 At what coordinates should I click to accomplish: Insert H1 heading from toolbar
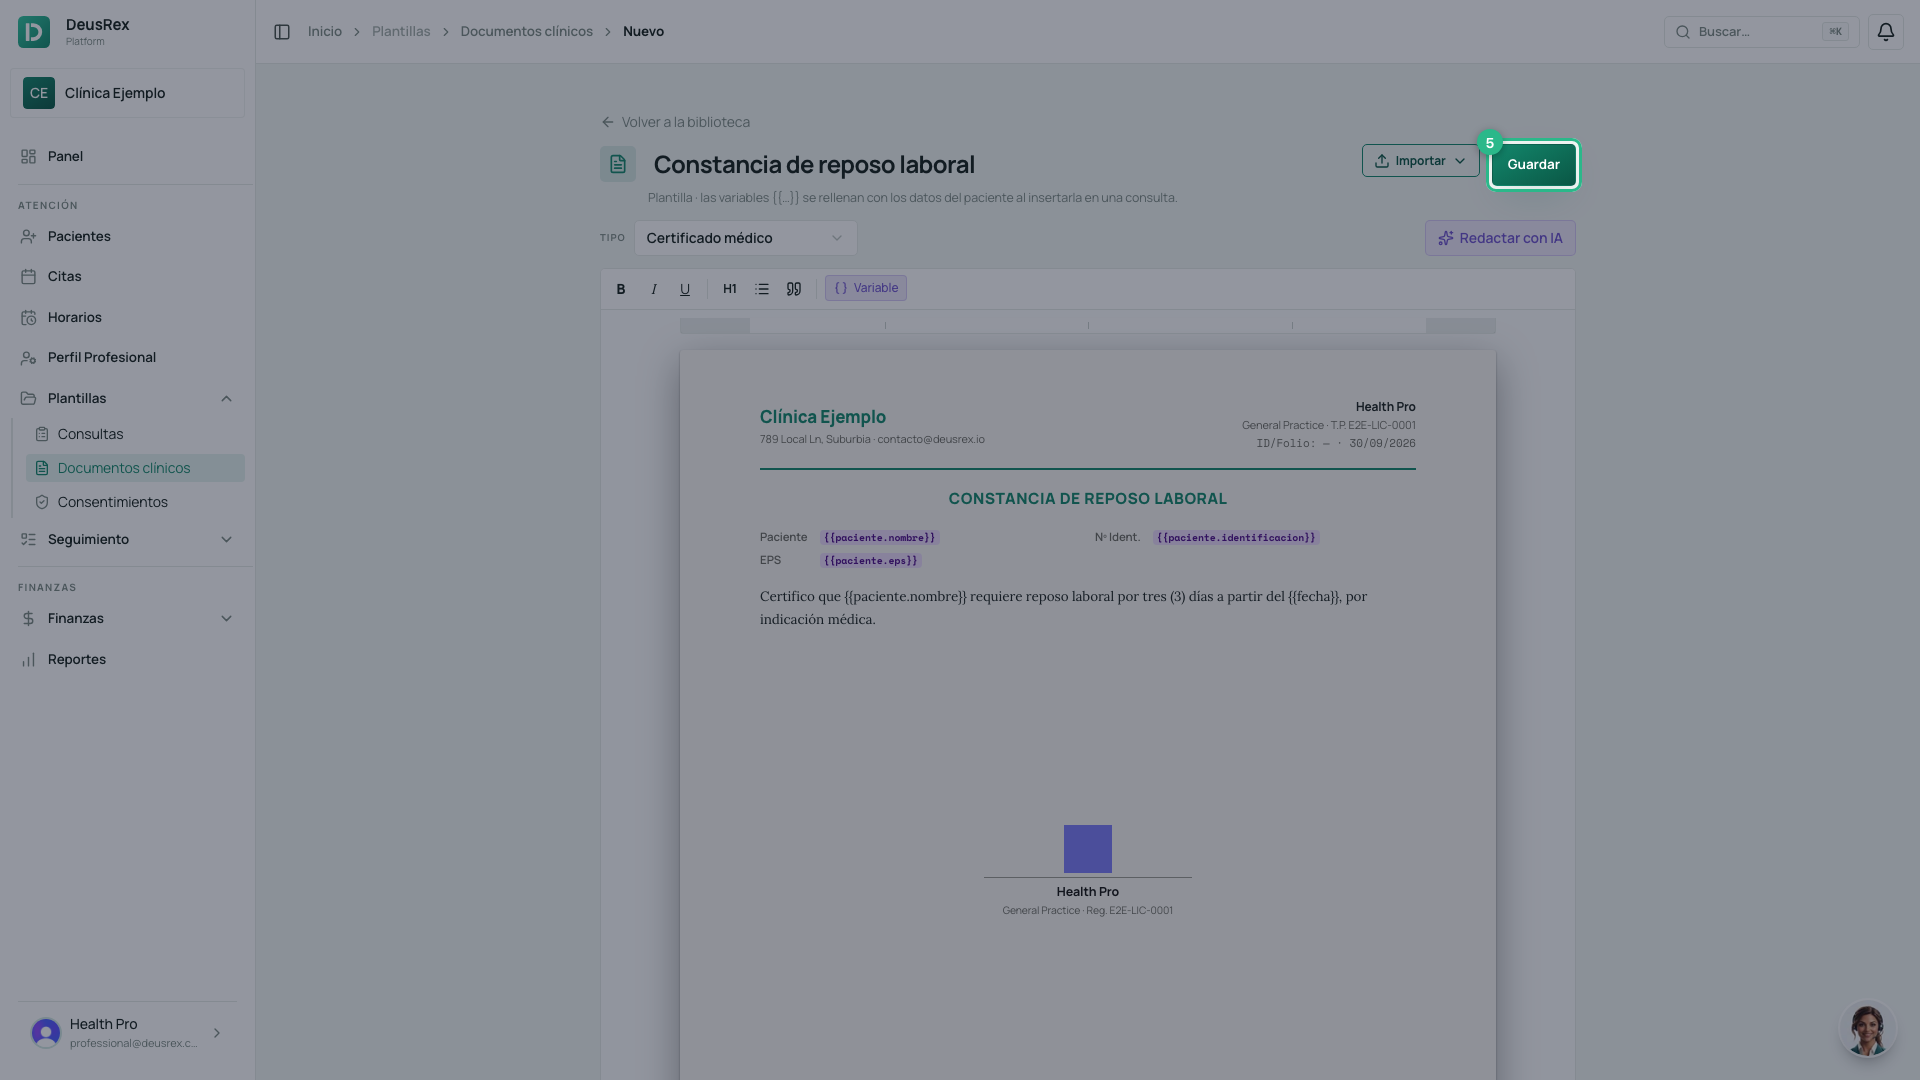[730, 289]
